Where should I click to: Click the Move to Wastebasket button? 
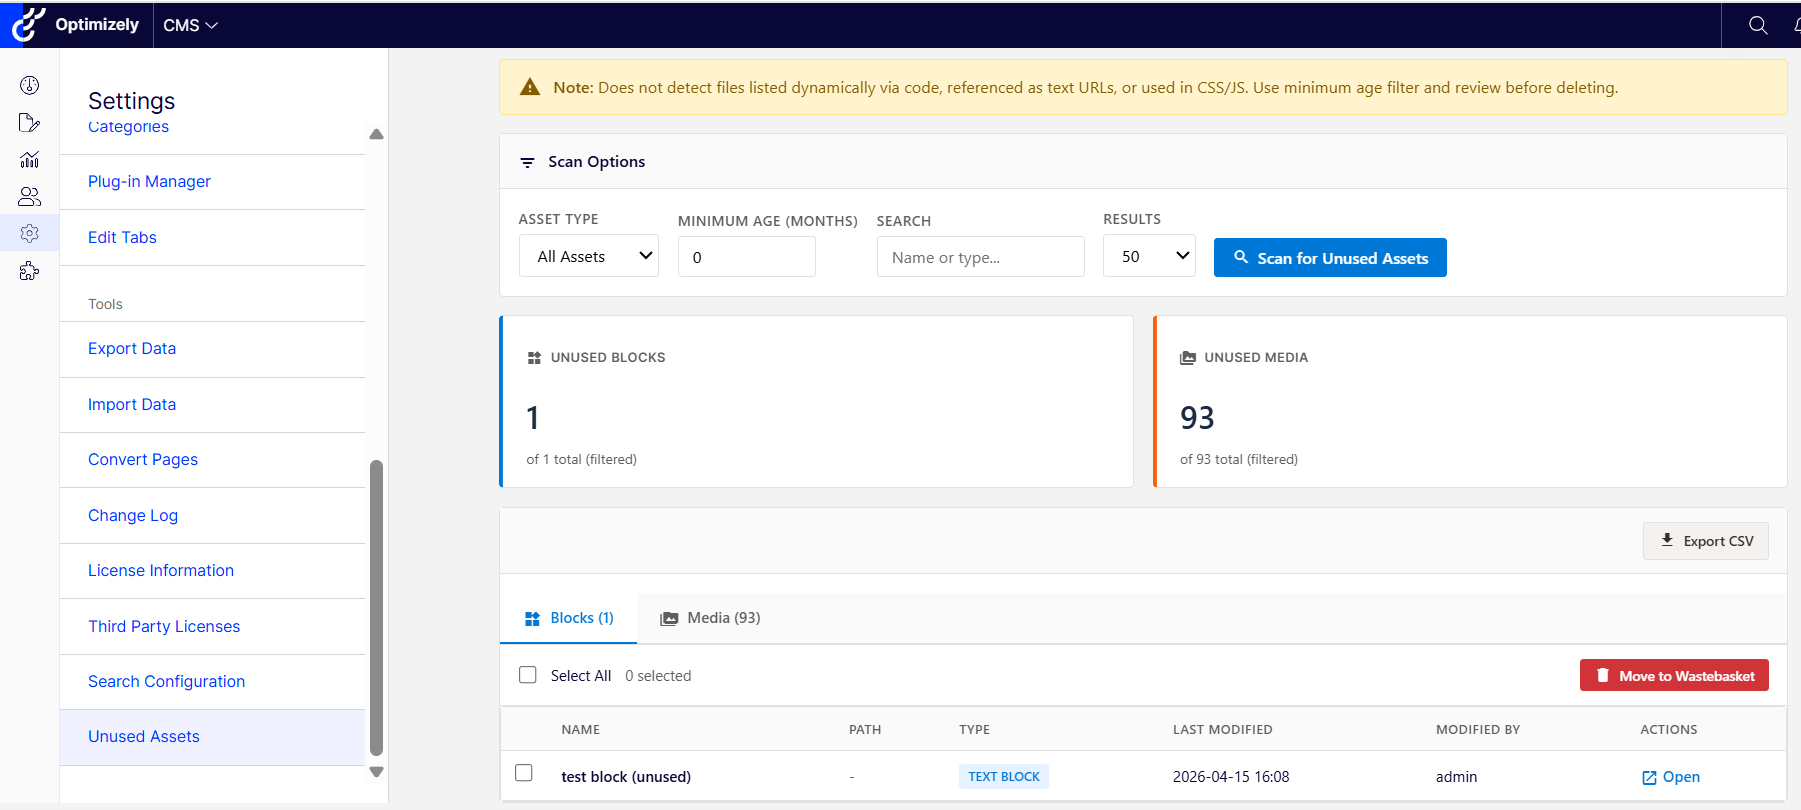click(x=1673, y=676)
